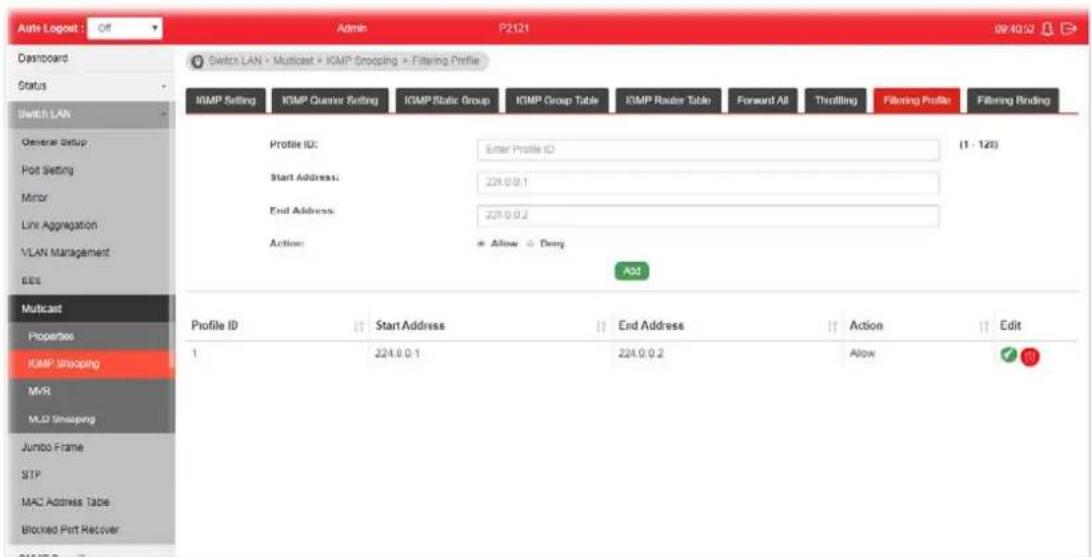Sort table by Profile ID arrows
This screenshot has height=557, width=1092.
[359, 326]
